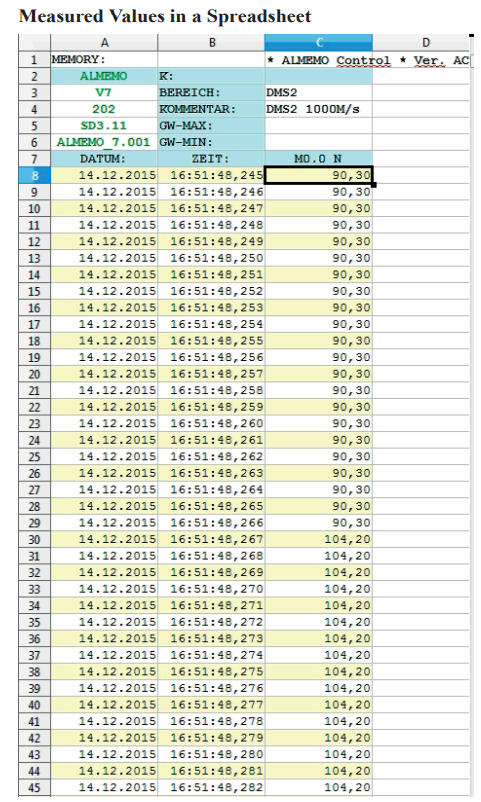Click the 104,20 value in row 45

pos(319,788)
